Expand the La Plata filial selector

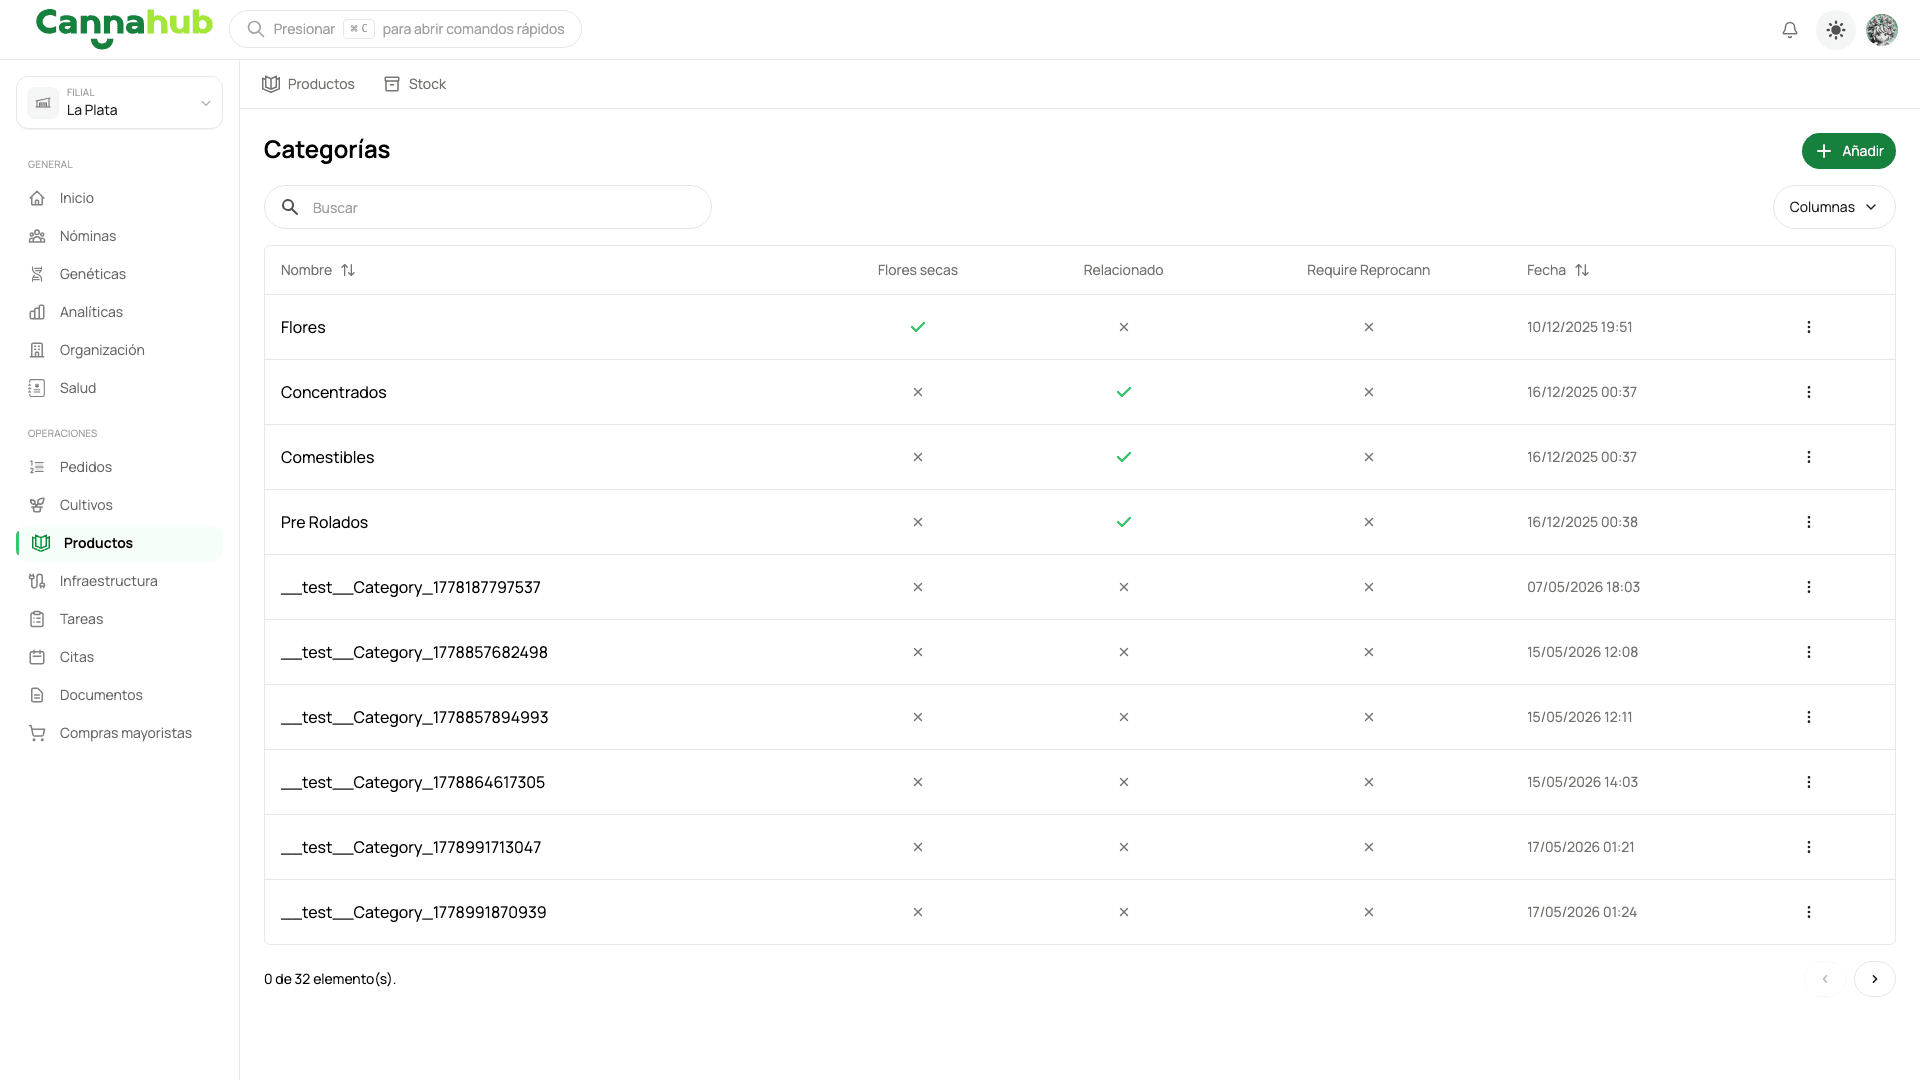119,102
